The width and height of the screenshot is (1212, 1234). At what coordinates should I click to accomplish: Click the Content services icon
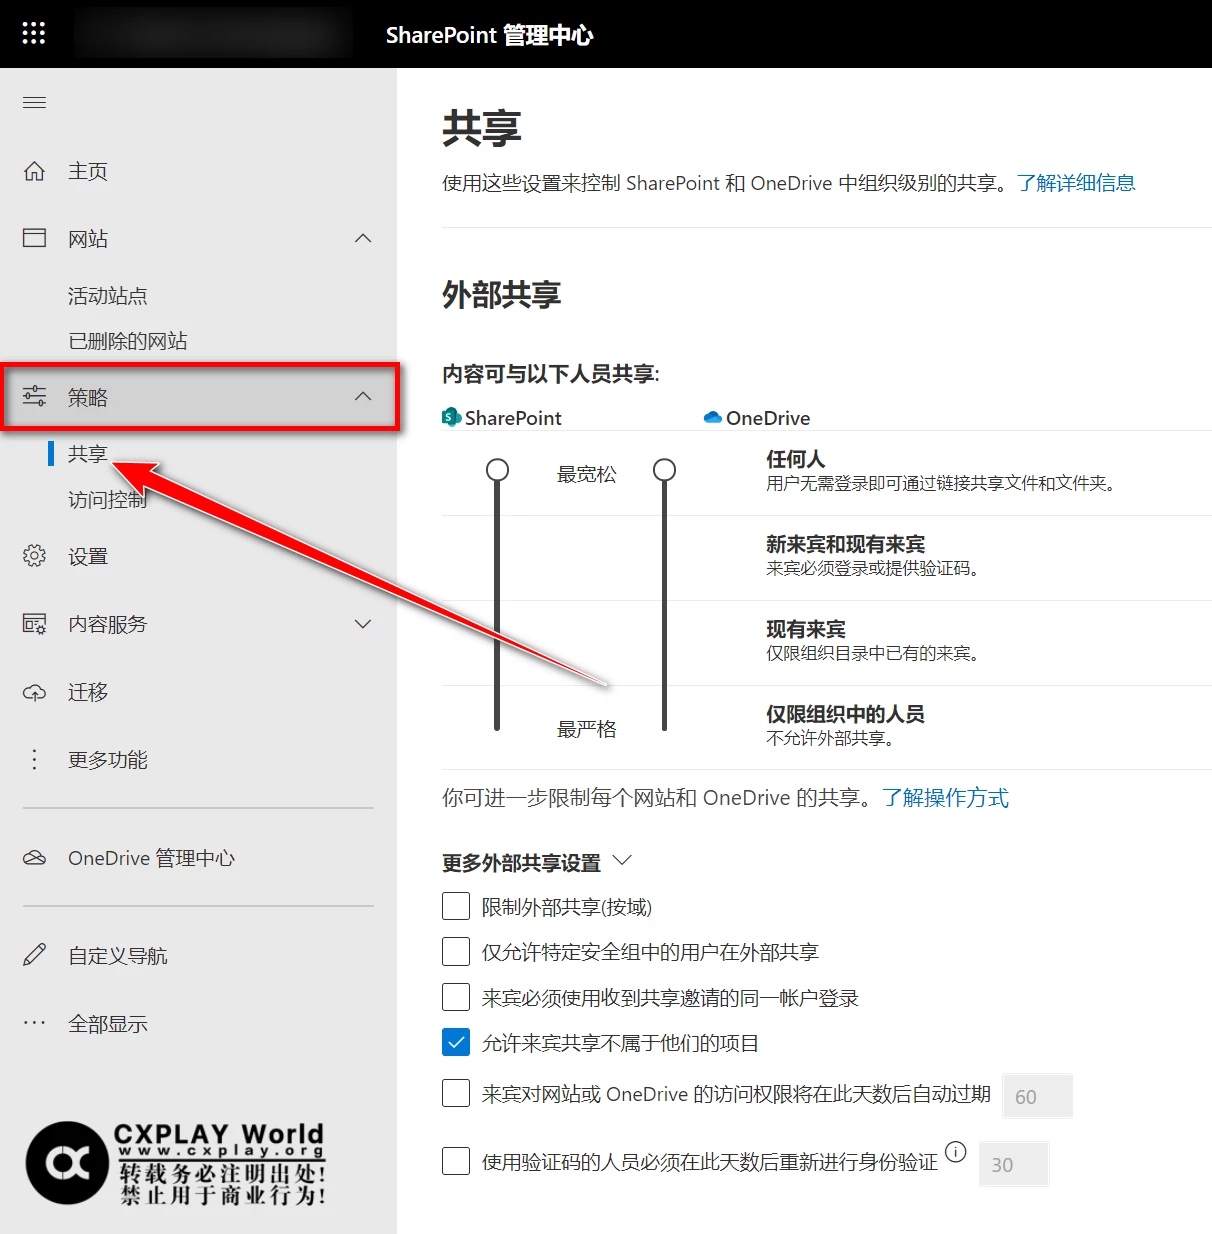[x=35, y=624]
